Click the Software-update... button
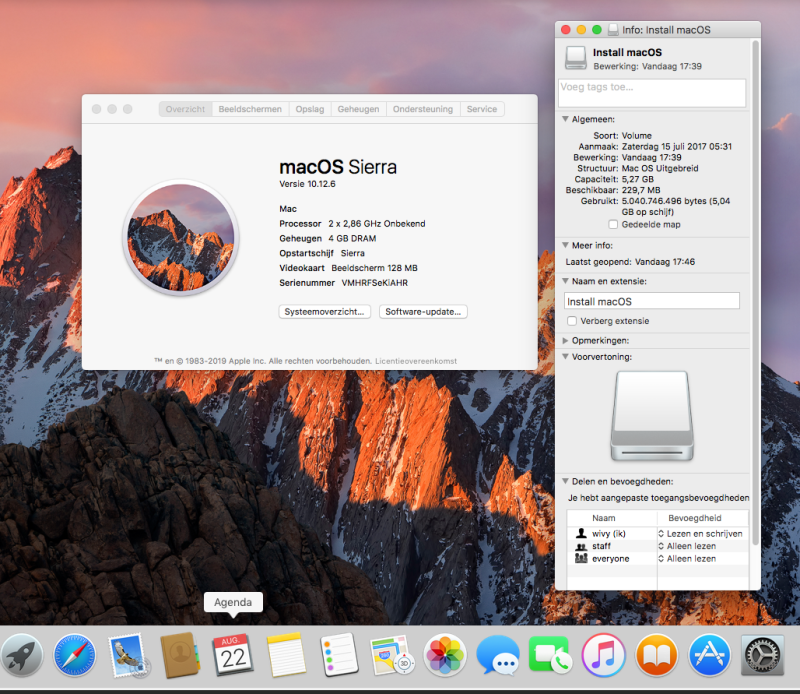 click(423, 312)
